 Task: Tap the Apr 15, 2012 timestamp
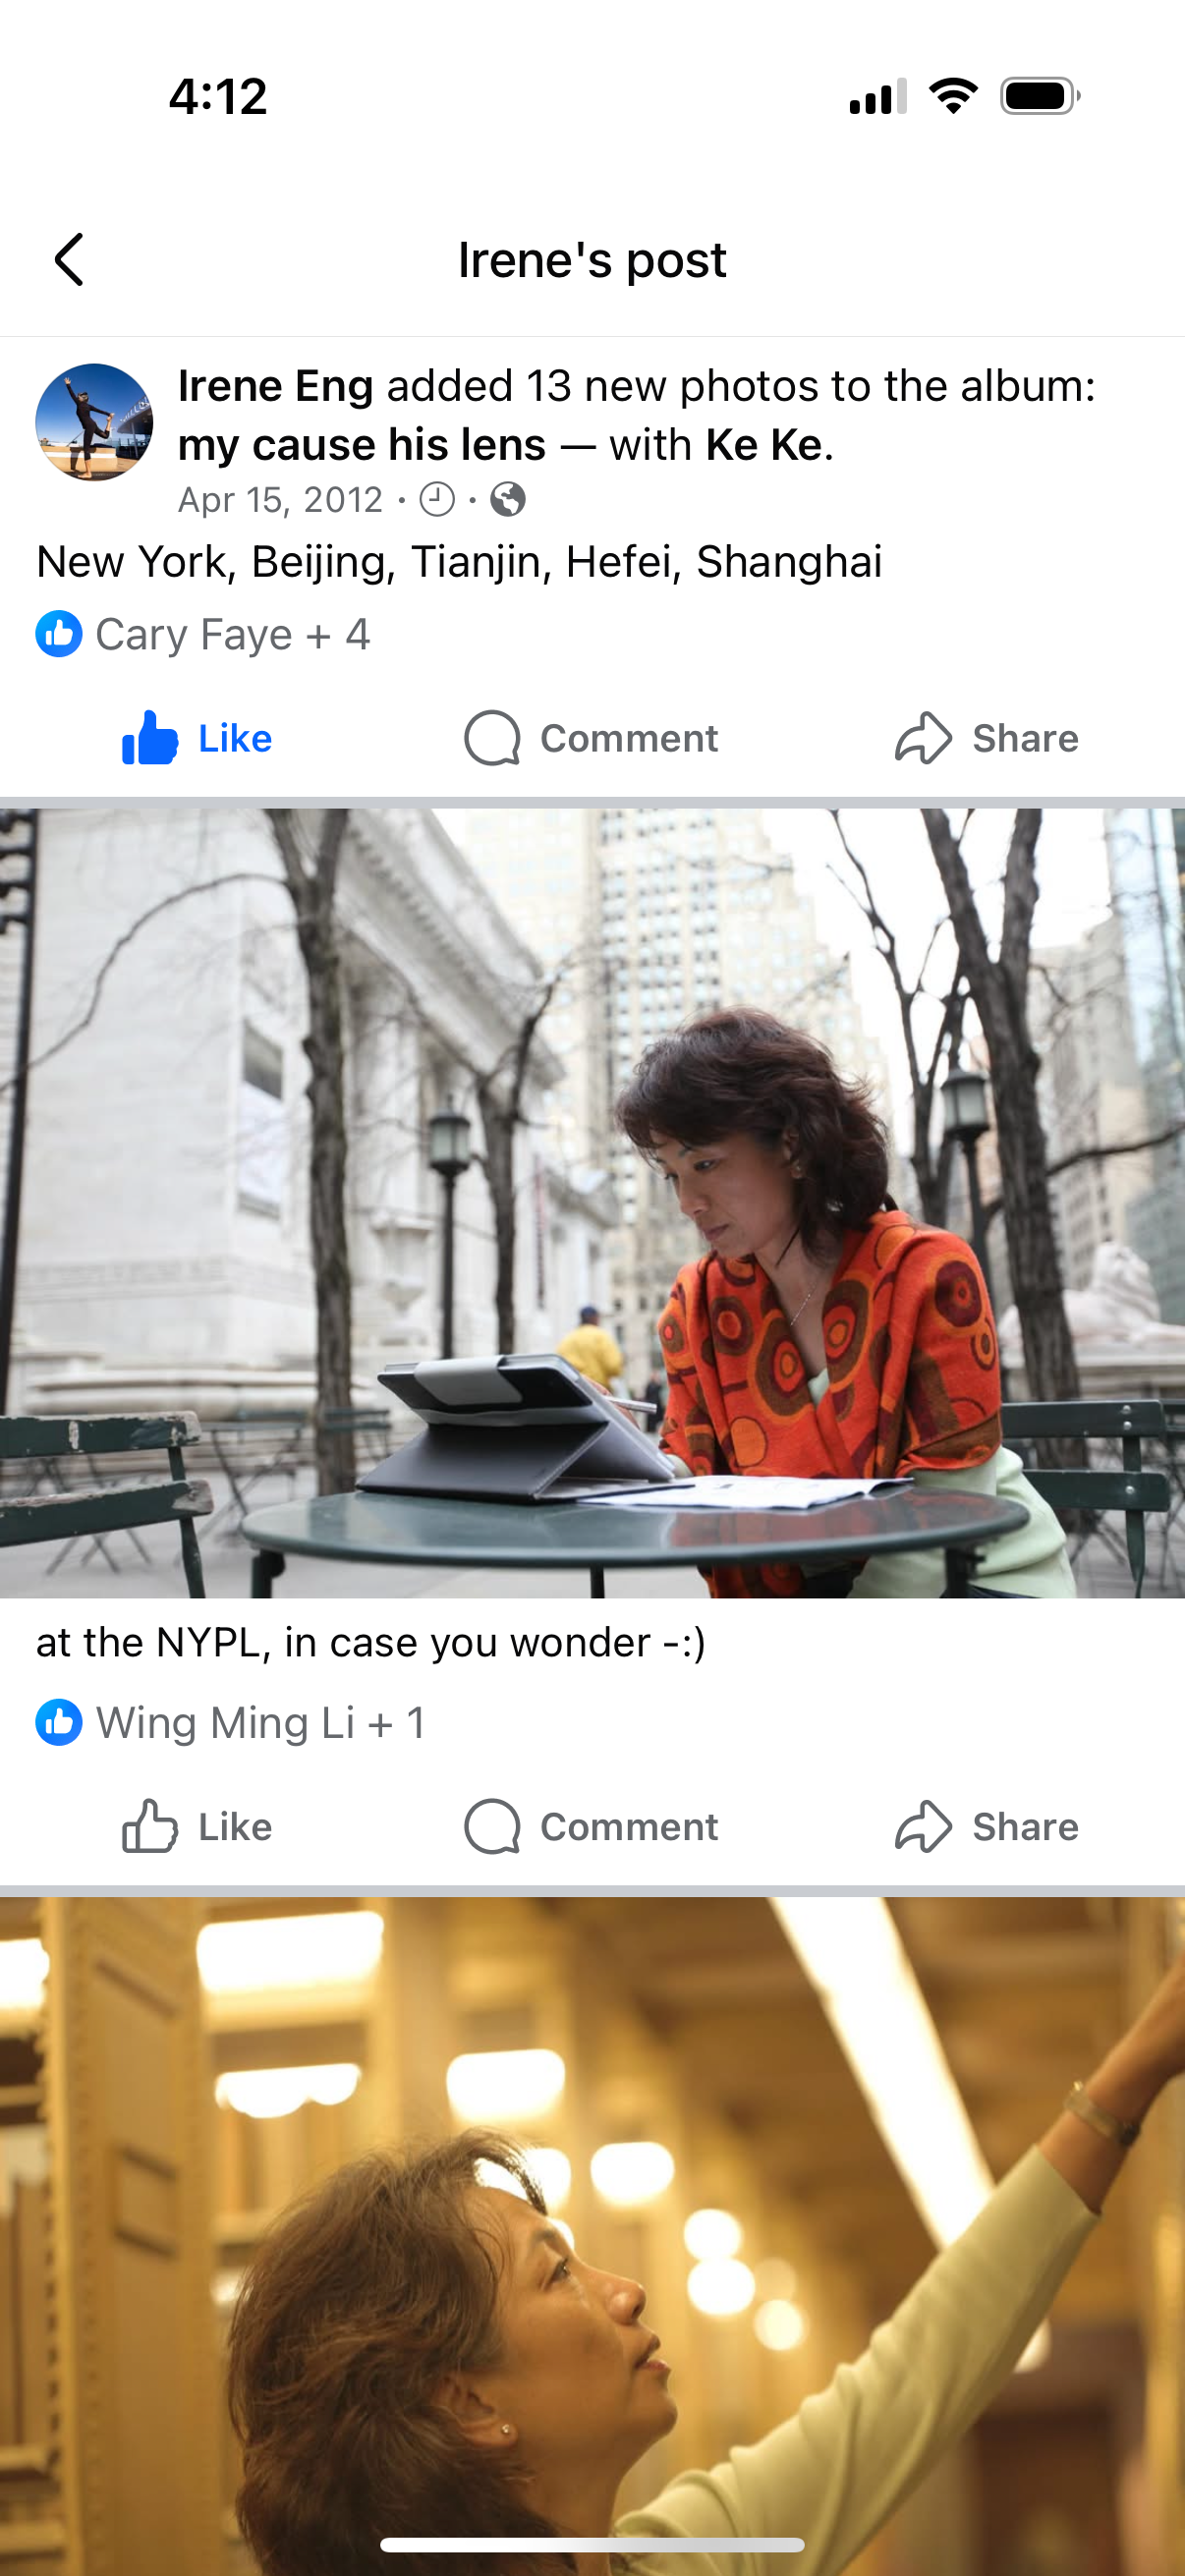(x=280, y=499)
